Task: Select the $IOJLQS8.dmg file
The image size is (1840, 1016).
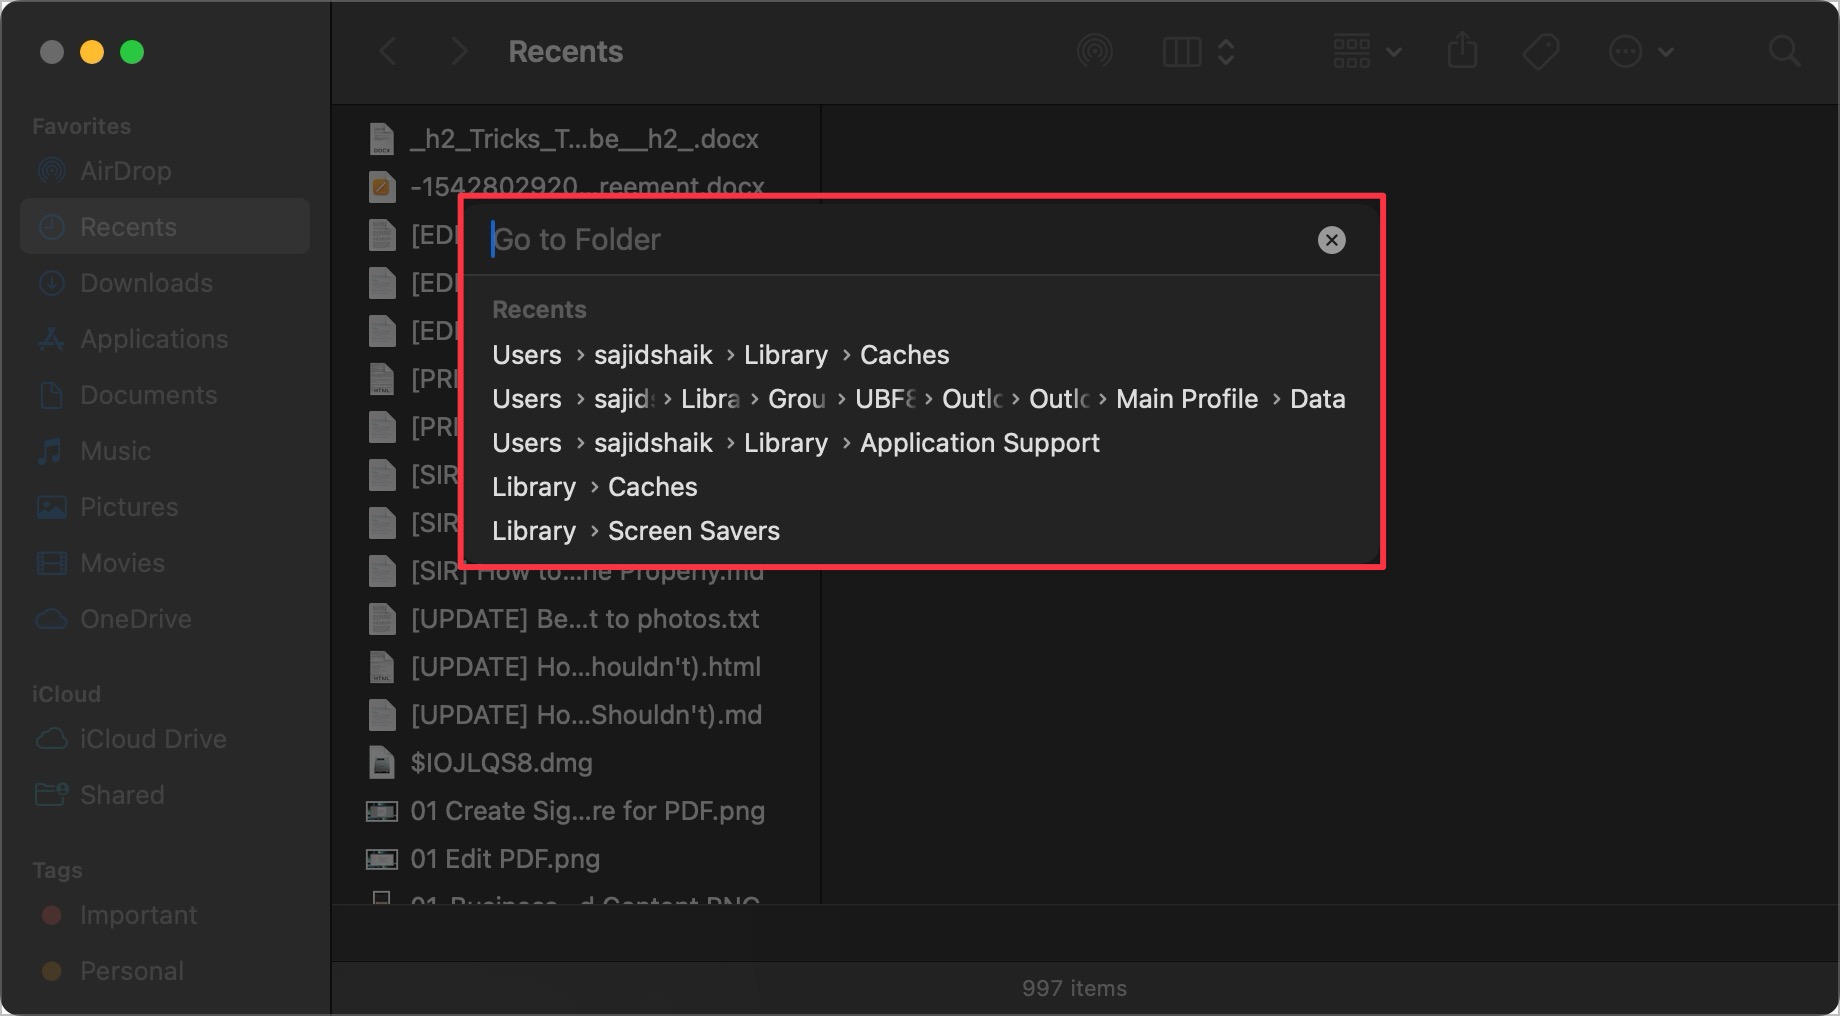Action: (x=501, y=763)
